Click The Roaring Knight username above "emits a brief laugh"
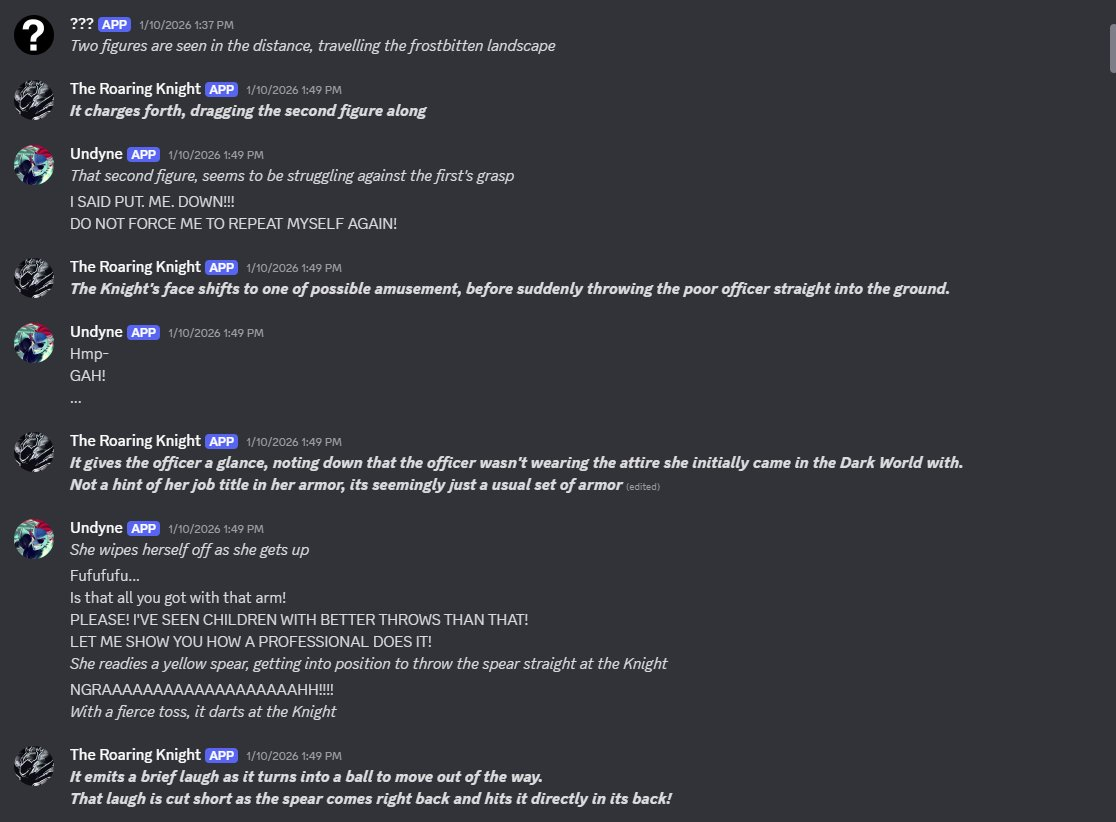Screen dimensions: 1116x822 [135, 755]
